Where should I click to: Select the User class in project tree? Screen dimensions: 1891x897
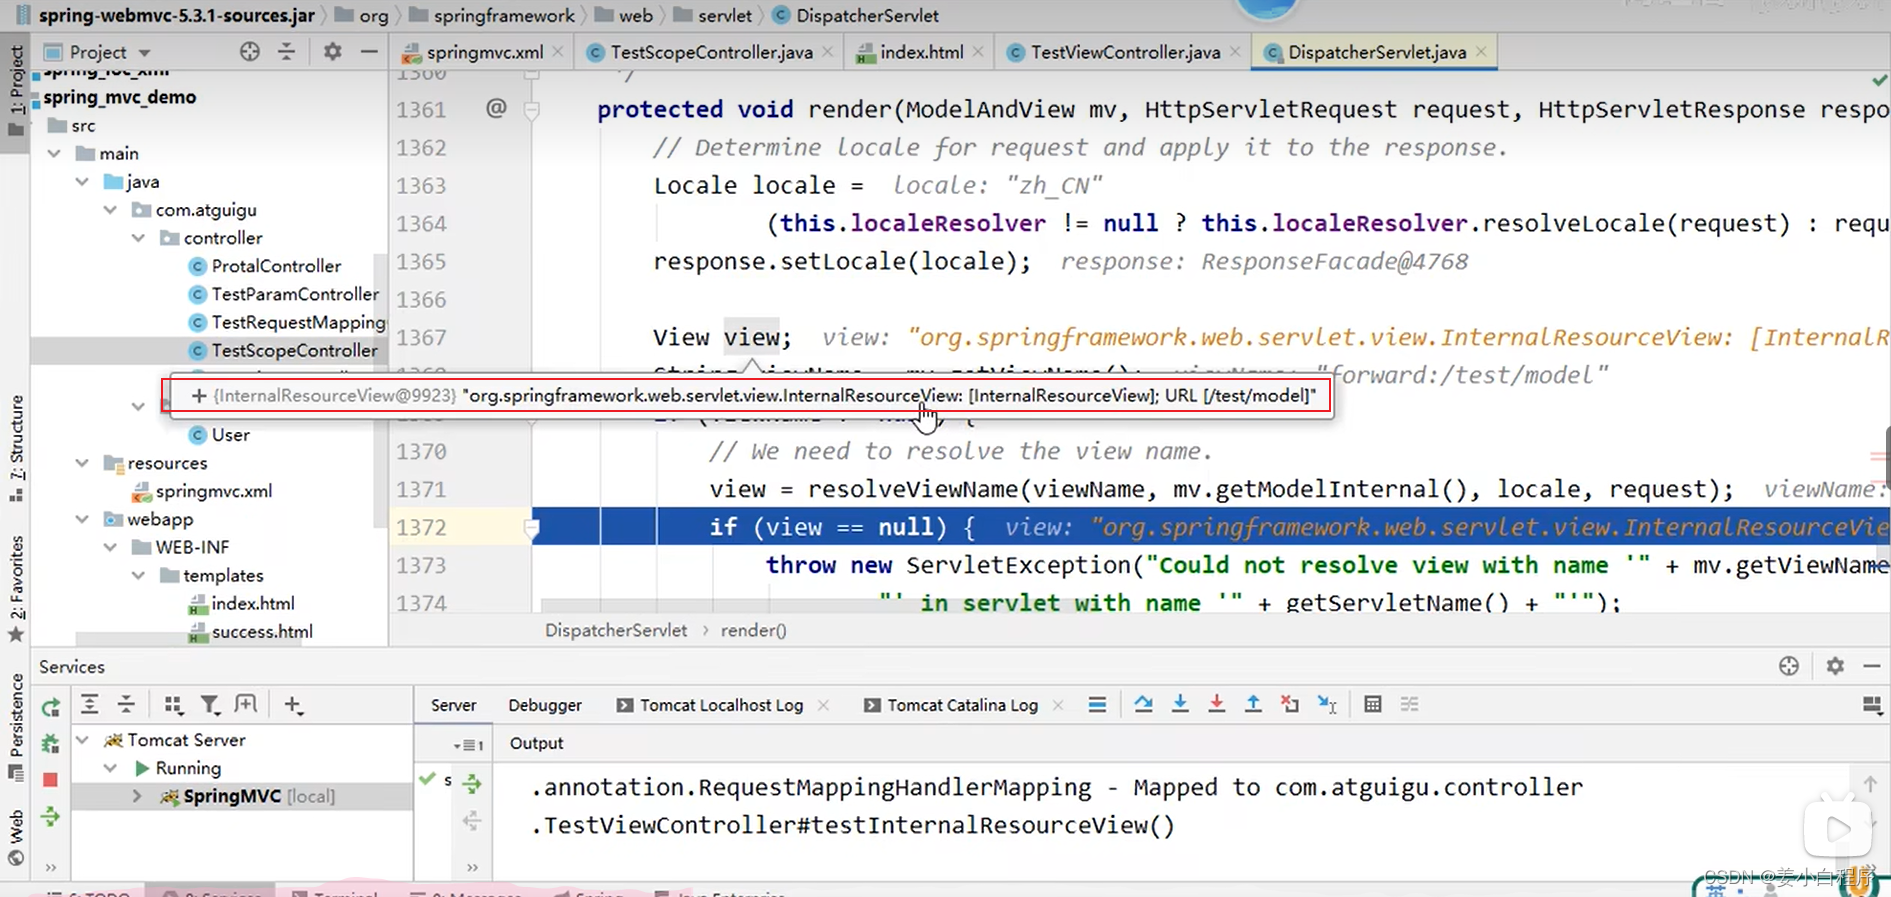(230, 435)
